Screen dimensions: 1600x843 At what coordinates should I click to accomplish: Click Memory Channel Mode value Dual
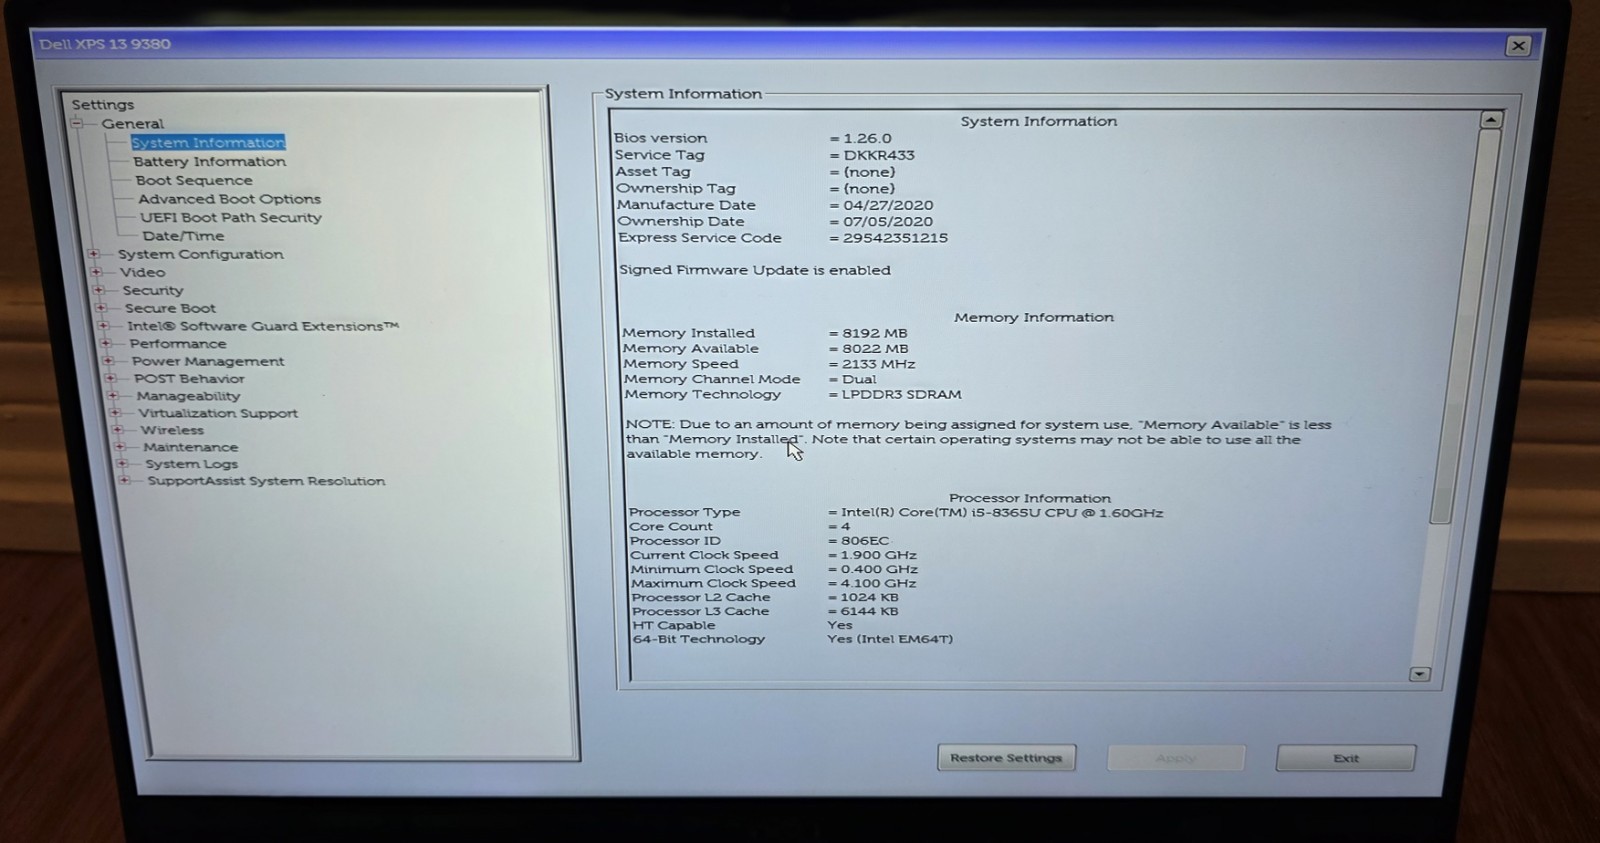pyautogui.click(x=859, y=379)
